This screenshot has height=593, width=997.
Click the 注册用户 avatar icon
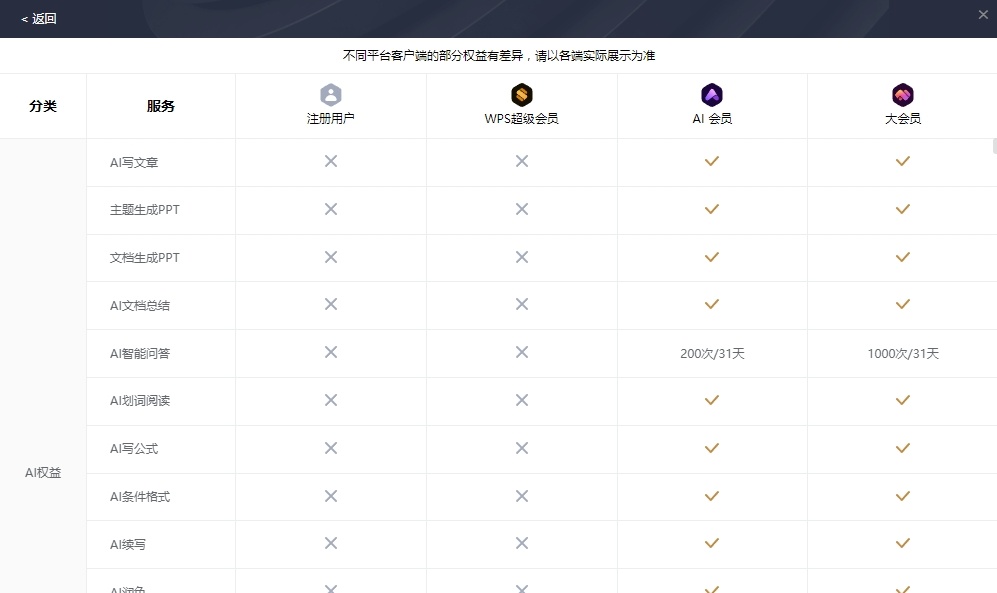[x=331, y=95]
